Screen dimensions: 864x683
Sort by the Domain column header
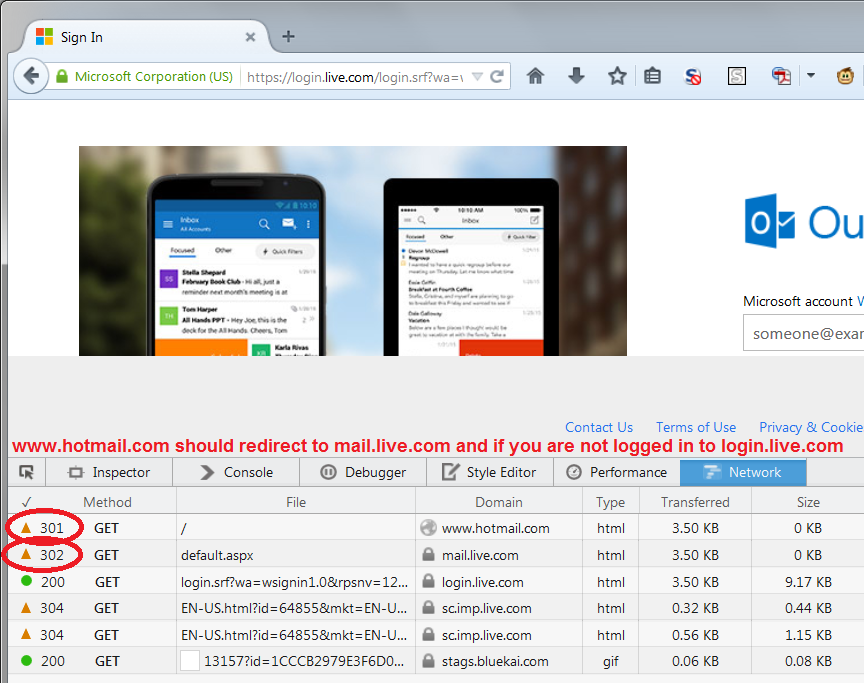tap(499, 502)
